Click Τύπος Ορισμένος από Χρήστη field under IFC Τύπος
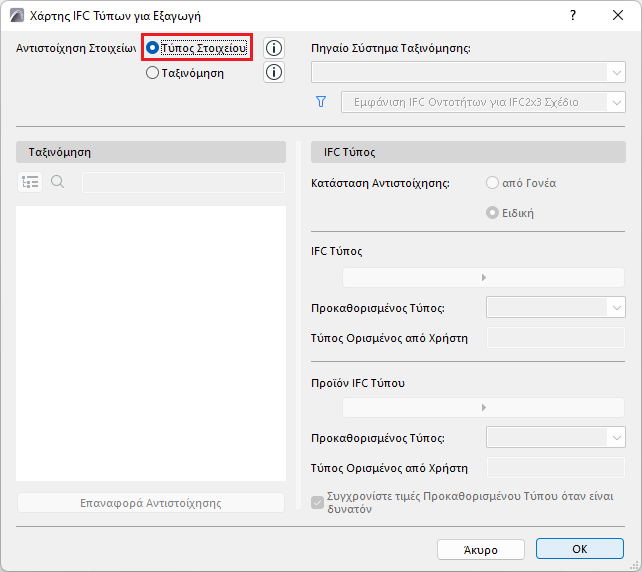Image resolution: width=642 pixels, height=572 pixels. click(x=556, y=338)
